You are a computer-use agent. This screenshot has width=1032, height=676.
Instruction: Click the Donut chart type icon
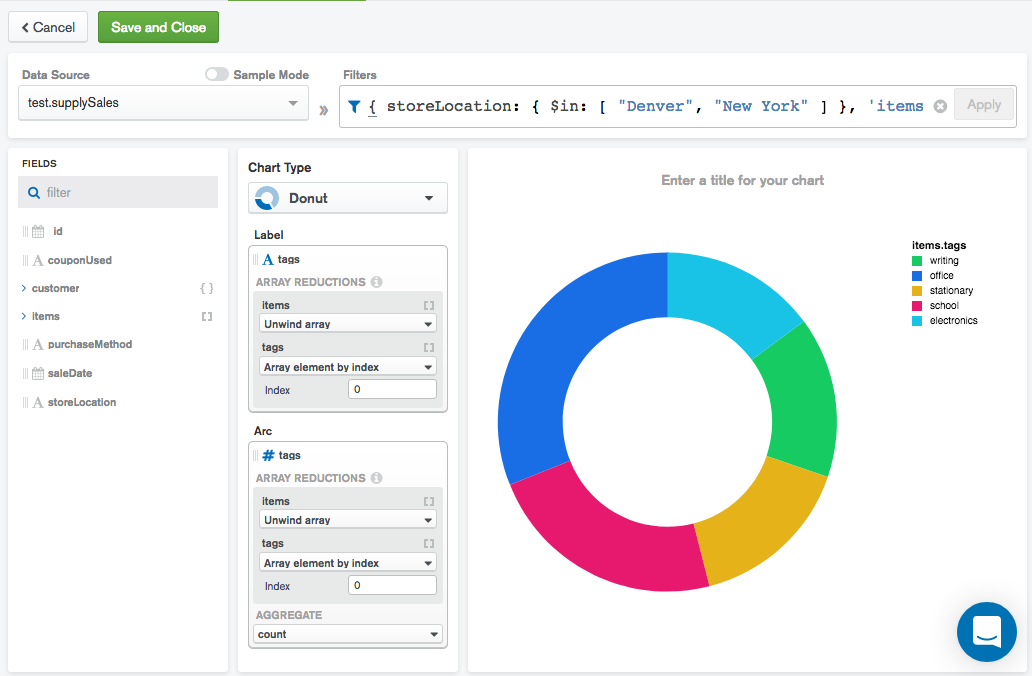pos(266,197)
